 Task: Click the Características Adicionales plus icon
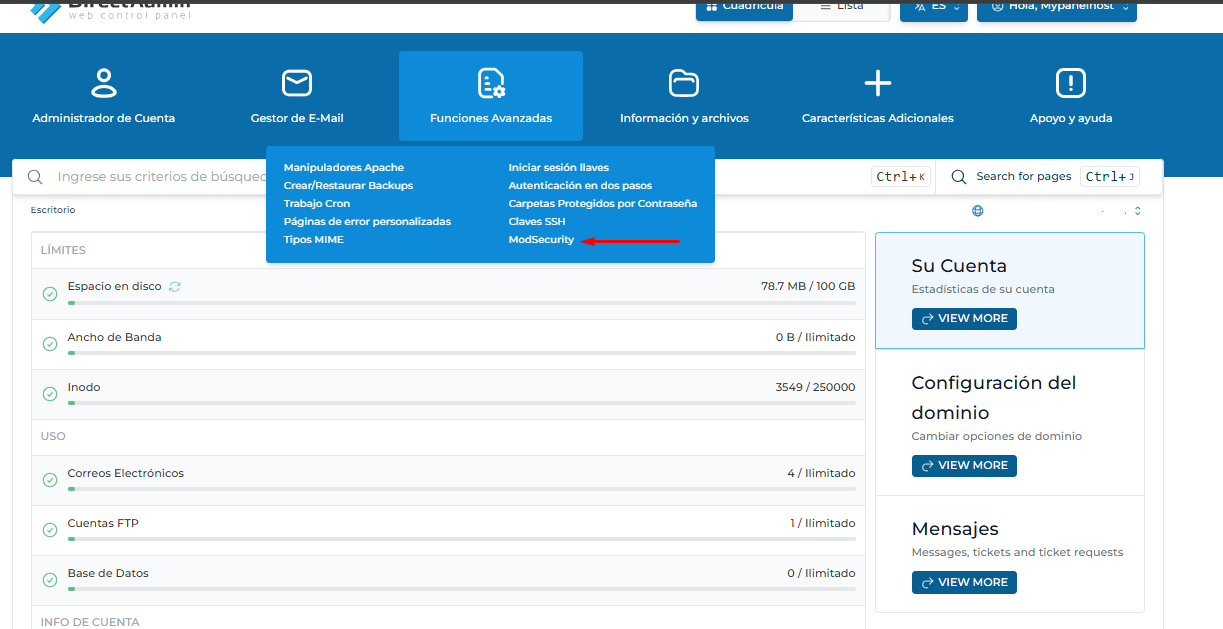(x=877, y=83)
